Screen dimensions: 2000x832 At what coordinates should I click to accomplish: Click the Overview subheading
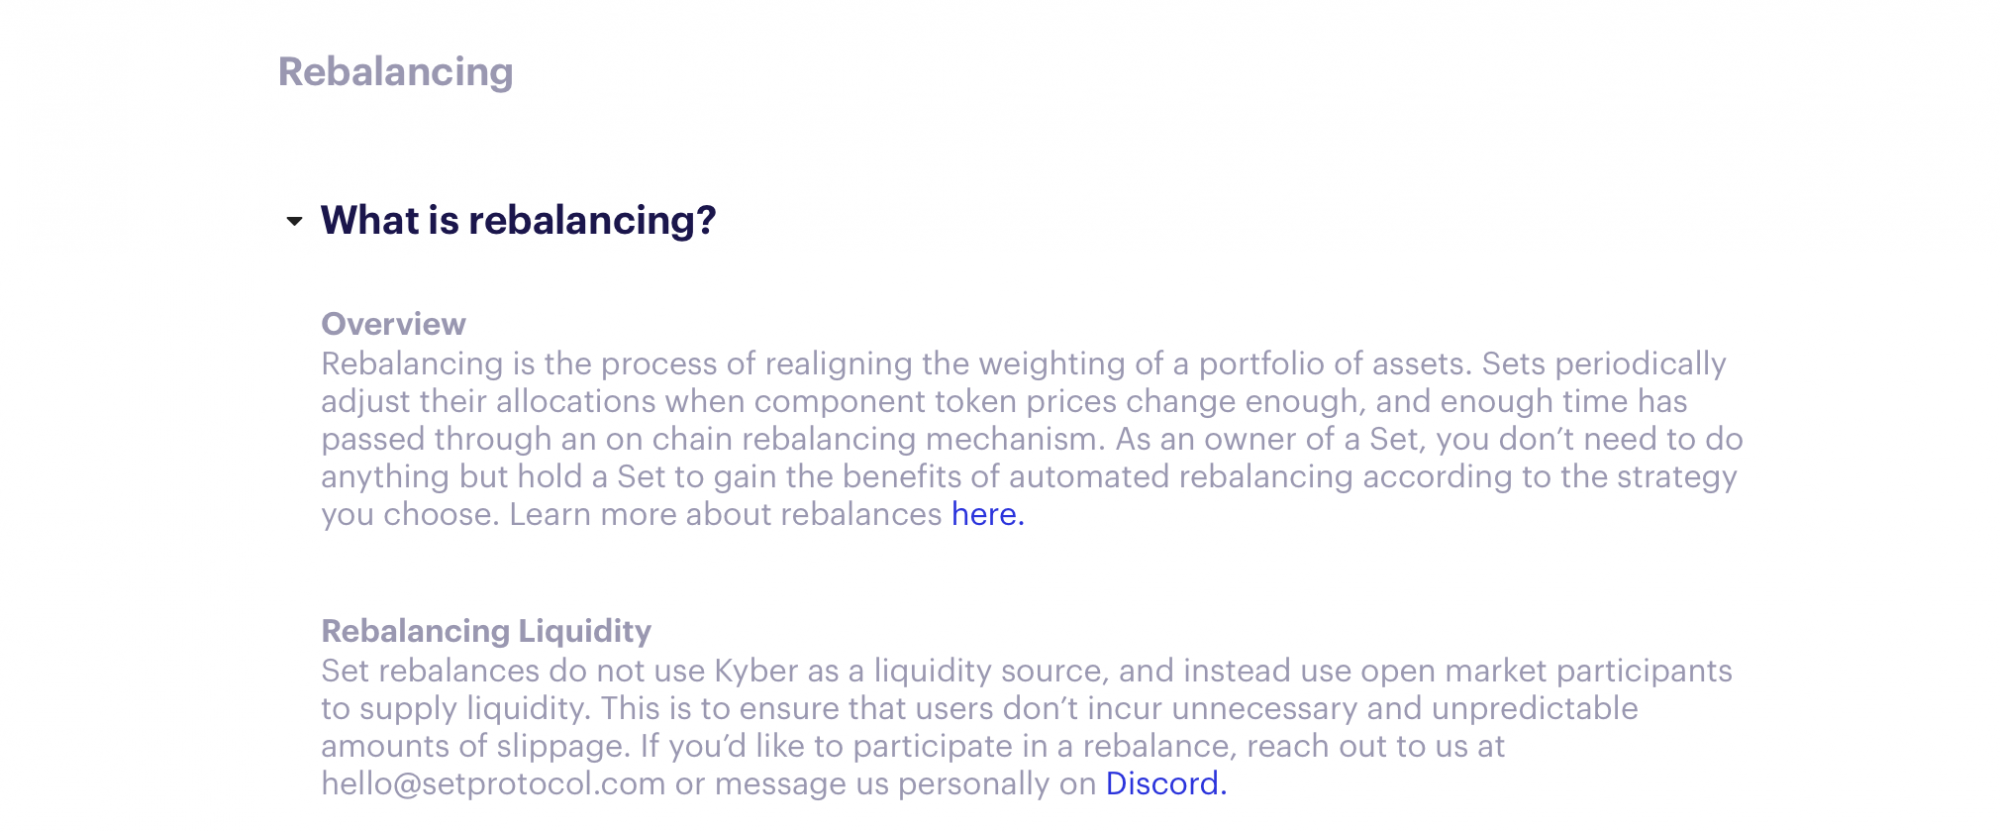[393, 324]
